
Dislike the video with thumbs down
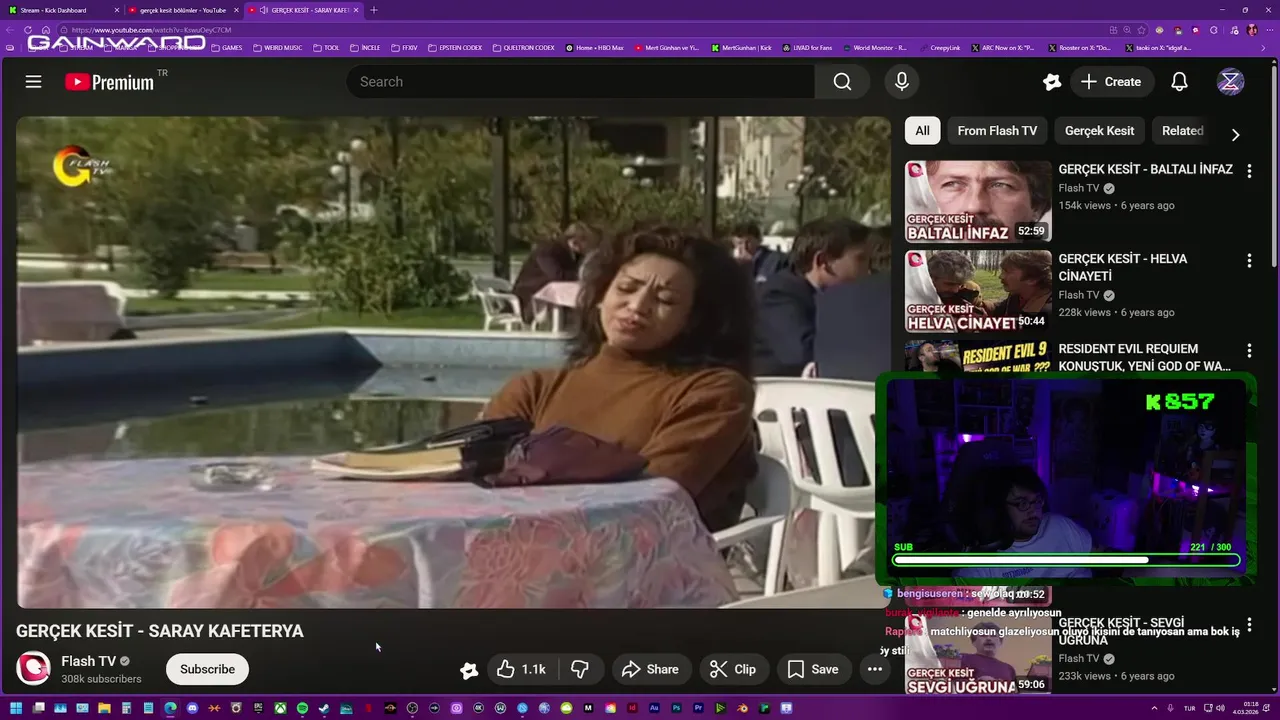pyautogui.click(x=579, y=669)
